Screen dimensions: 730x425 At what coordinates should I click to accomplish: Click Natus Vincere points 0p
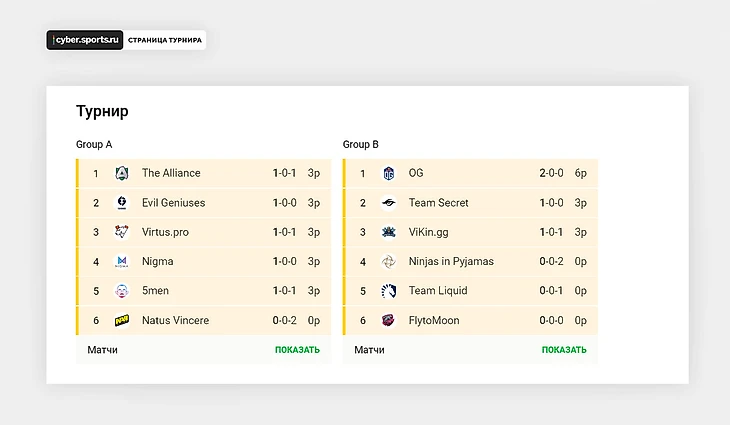tap(313, 320)
